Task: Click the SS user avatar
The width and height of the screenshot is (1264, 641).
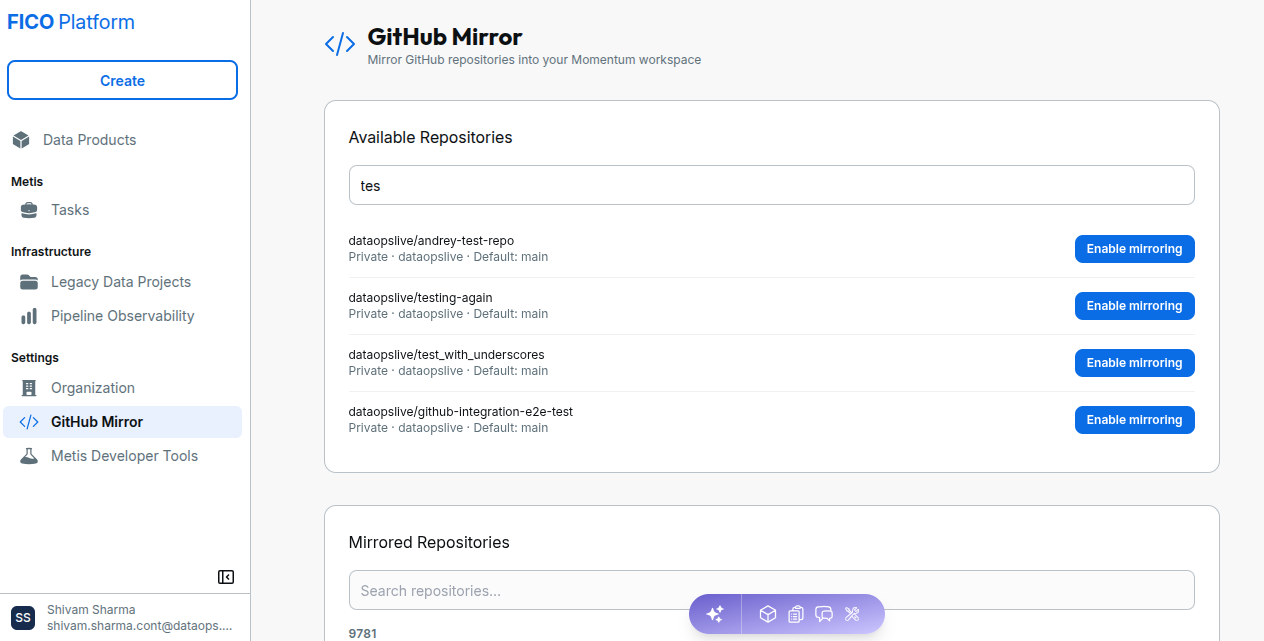Action: [23, 617]
